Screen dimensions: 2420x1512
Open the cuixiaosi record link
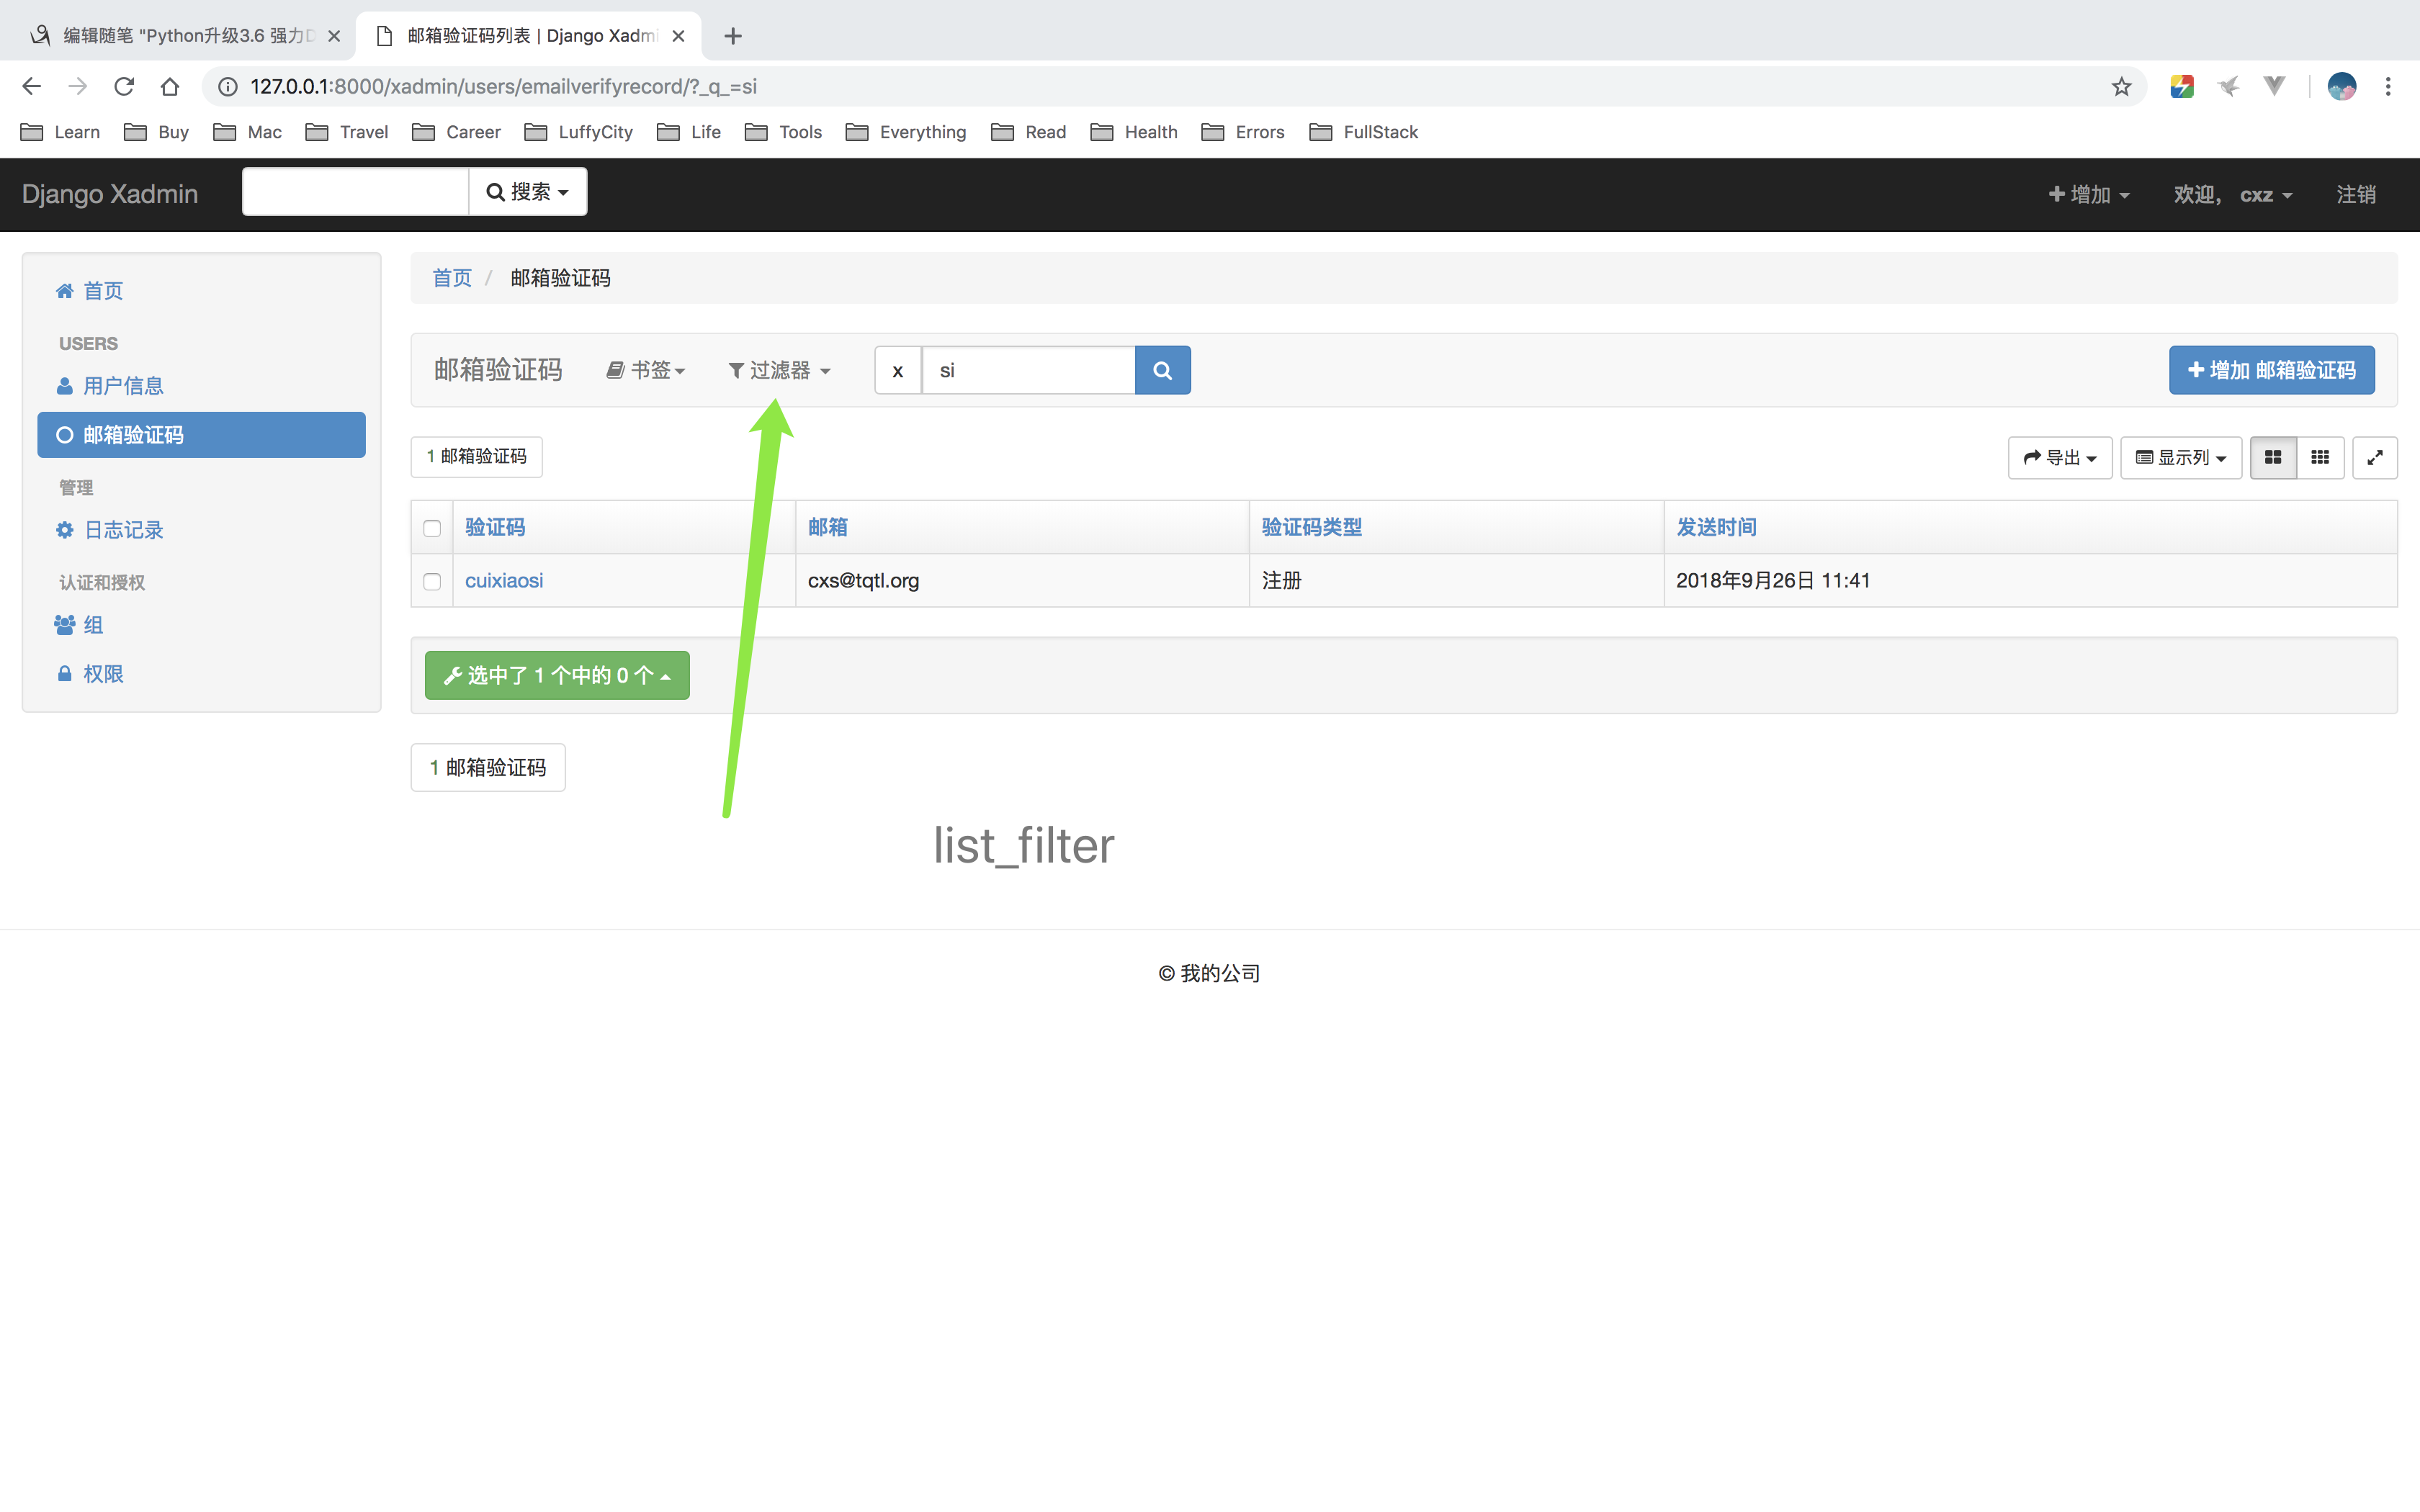[503, 581]
